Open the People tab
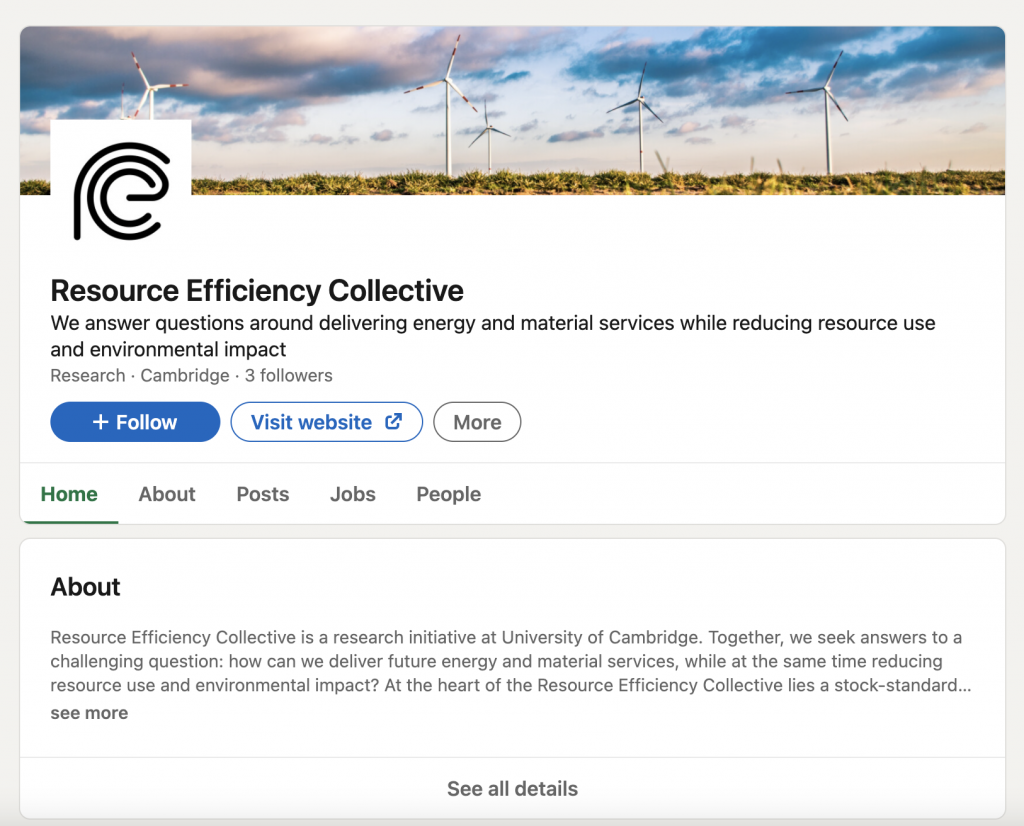 click(449, 494)
